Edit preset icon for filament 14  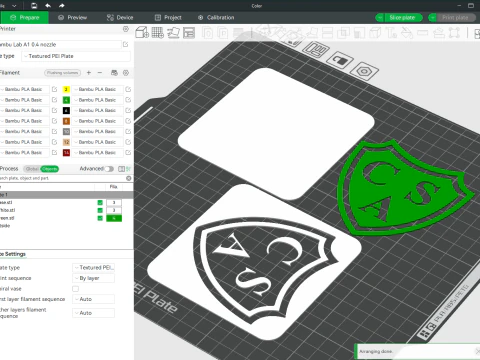tap(128, 153)
